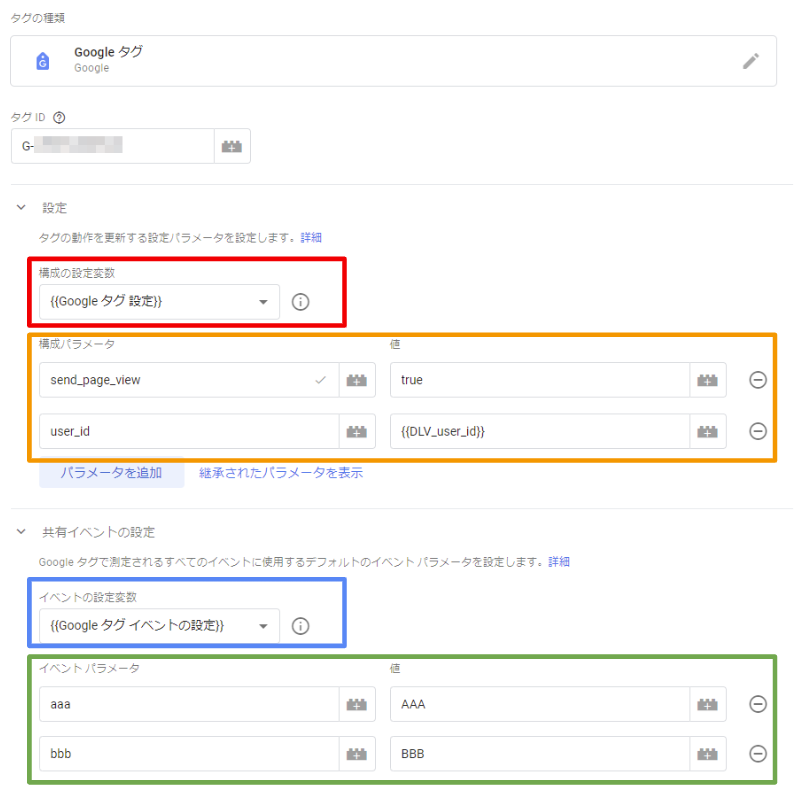Image resolution: width=798 pixels, height=803 pixels.
Task: Insert variable for send_page_view parameter name
Action: (357, 380)
